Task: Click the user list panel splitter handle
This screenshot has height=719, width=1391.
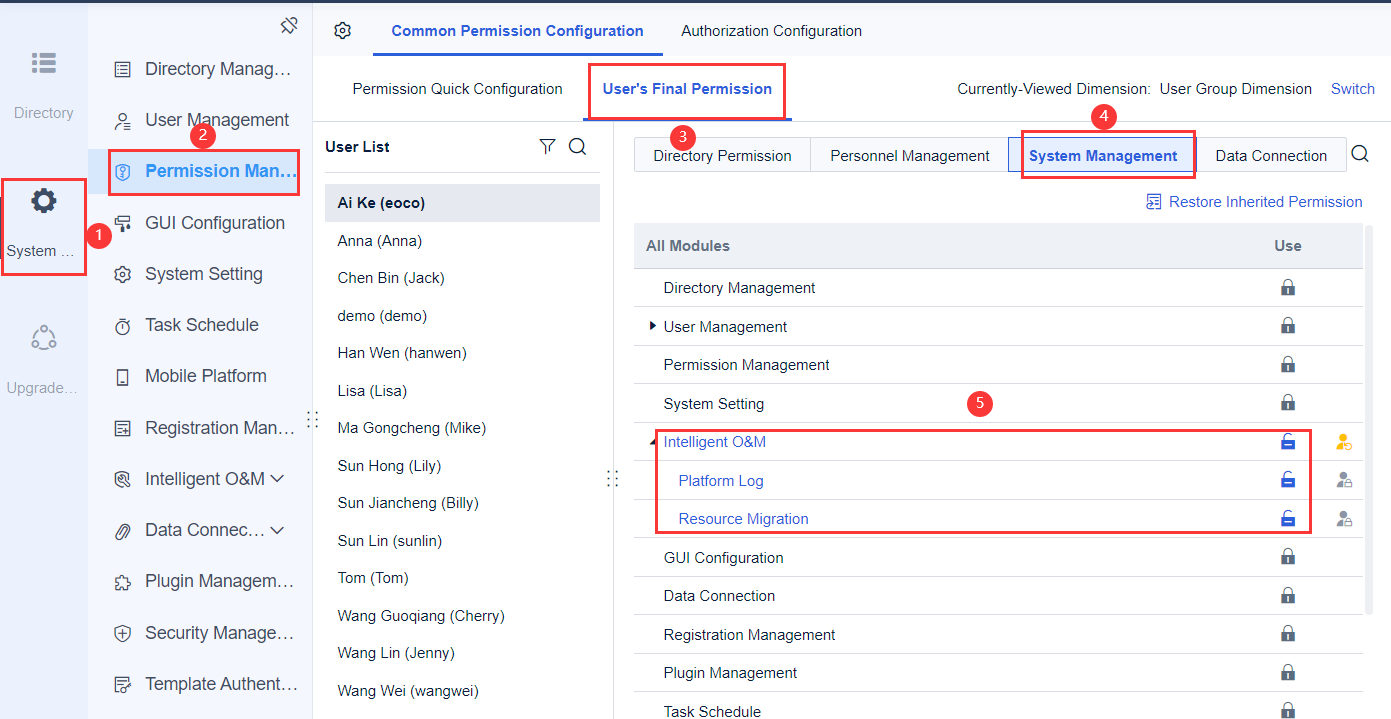Action: 612,479
